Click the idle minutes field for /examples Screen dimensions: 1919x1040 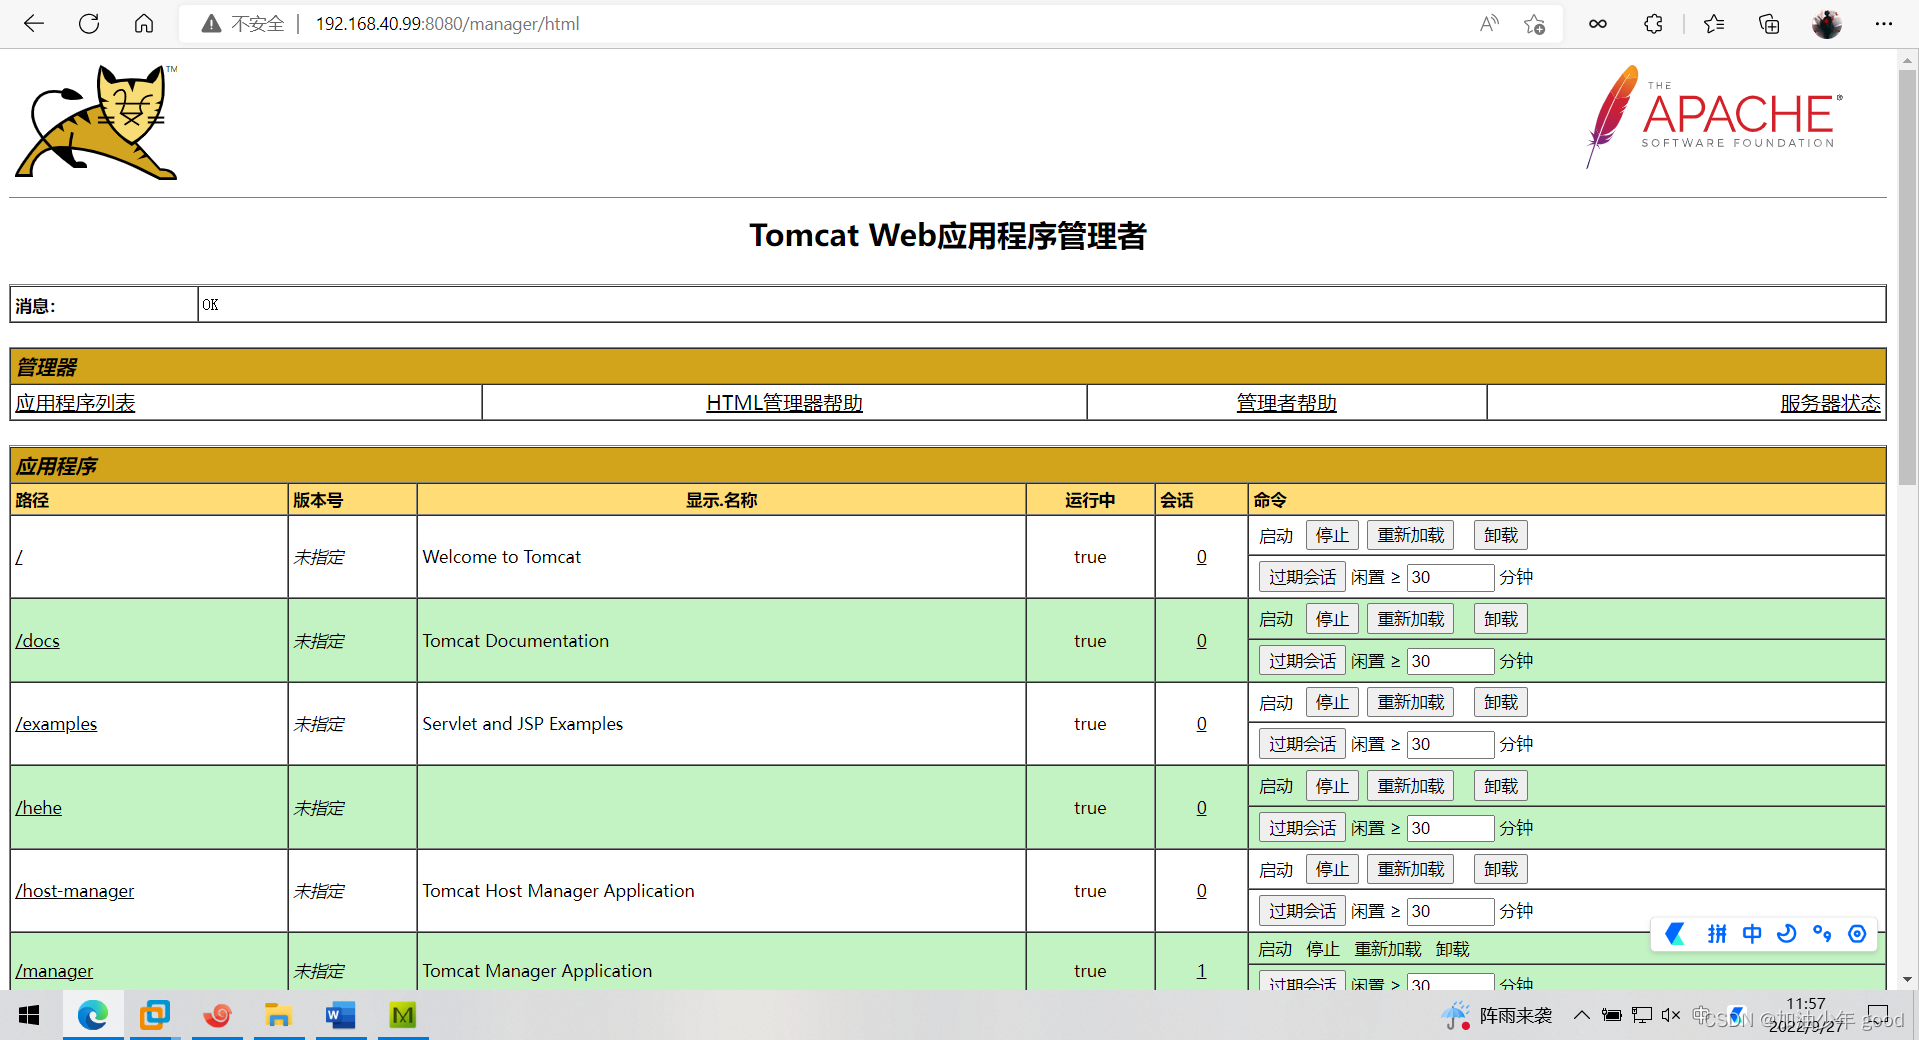coord(1451,744)
